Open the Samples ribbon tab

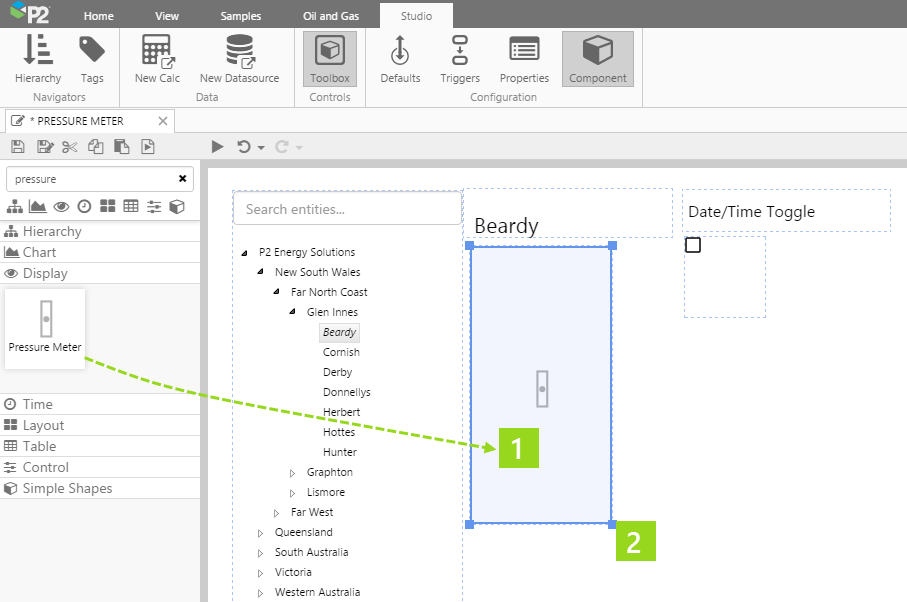click(x=240, y=16)
